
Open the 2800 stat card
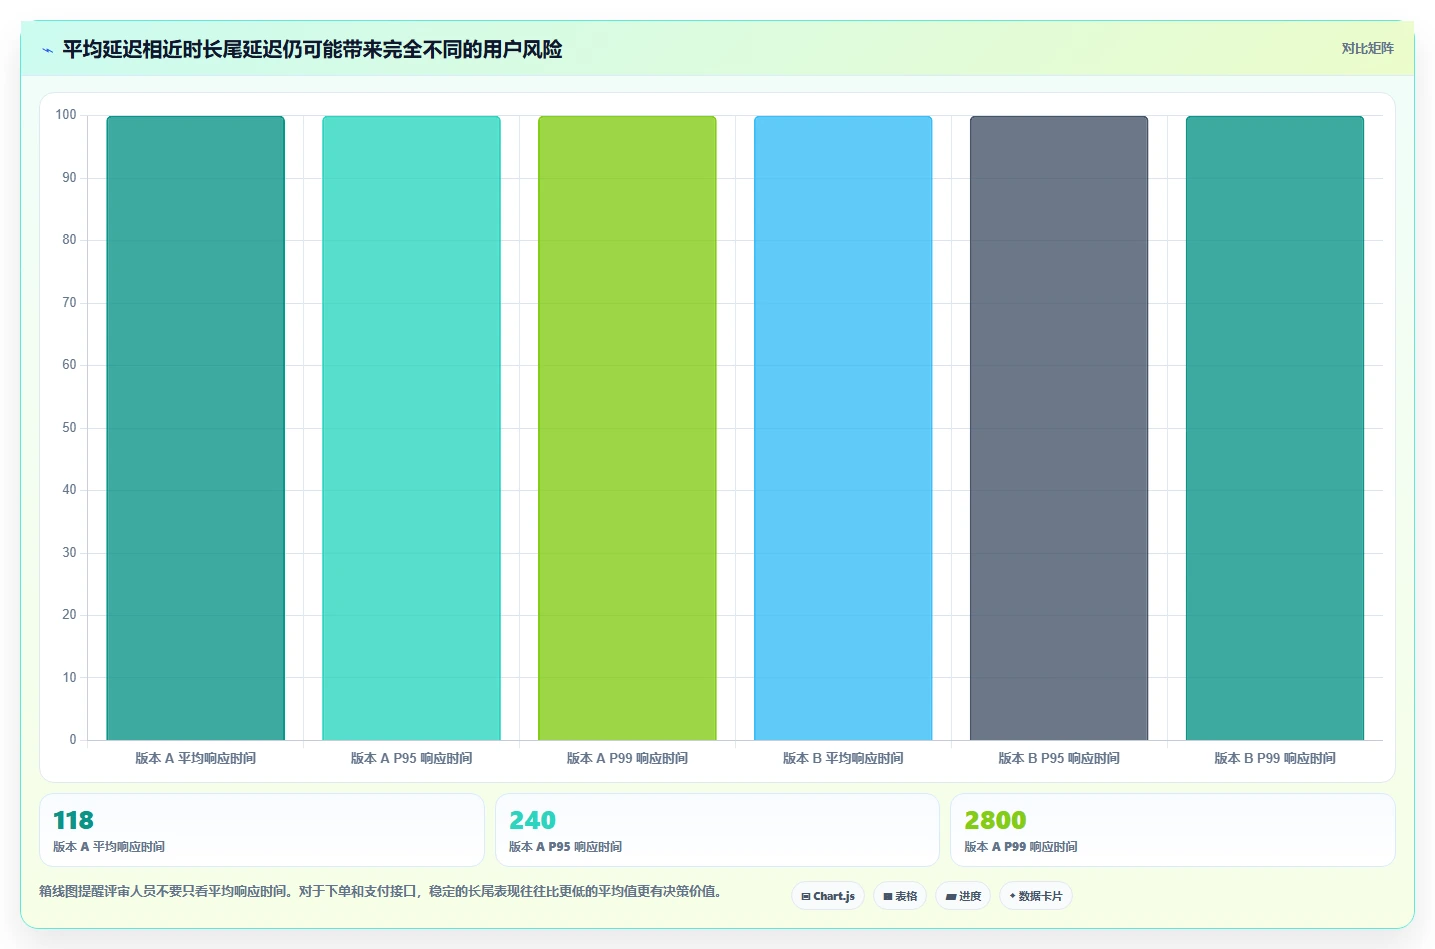[x=1173, y=830]
